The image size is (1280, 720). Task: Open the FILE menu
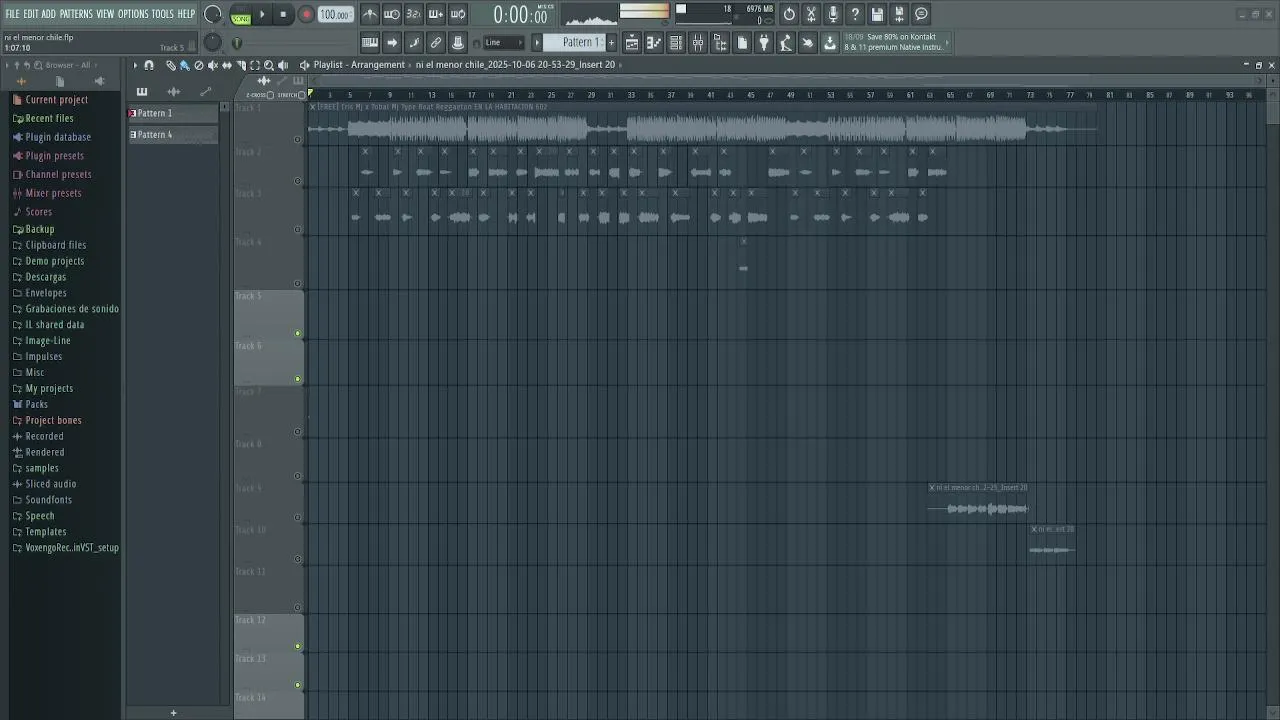[13, 14]
